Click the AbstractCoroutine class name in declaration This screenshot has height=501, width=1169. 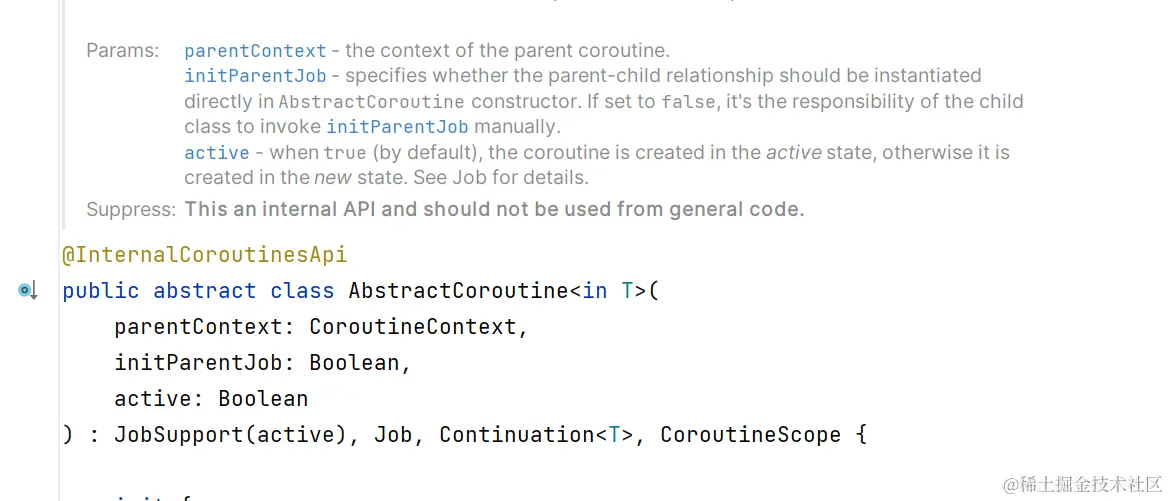458,291
